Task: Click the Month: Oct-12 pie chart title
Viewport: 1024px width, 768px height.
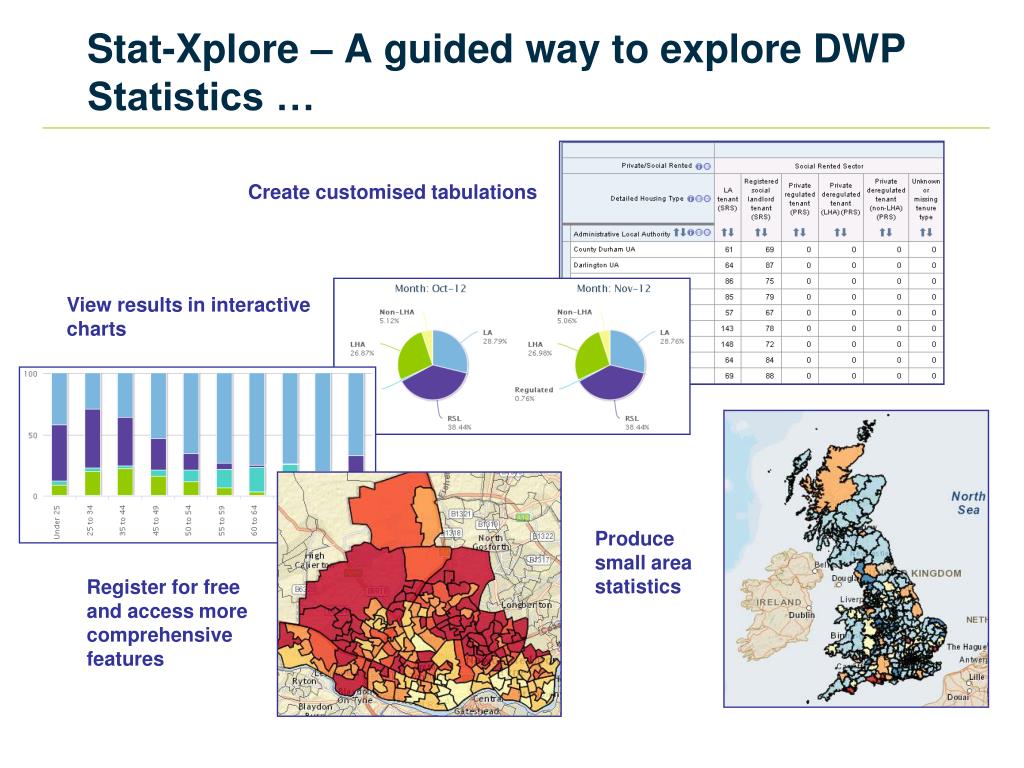Action: (430, 289)
